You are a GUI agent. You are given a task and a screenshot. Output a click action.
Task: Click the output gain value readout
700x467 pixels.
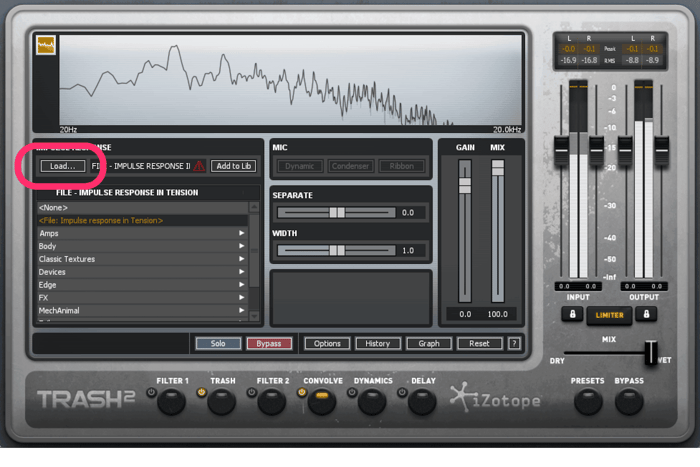click(x=644, y=286)
